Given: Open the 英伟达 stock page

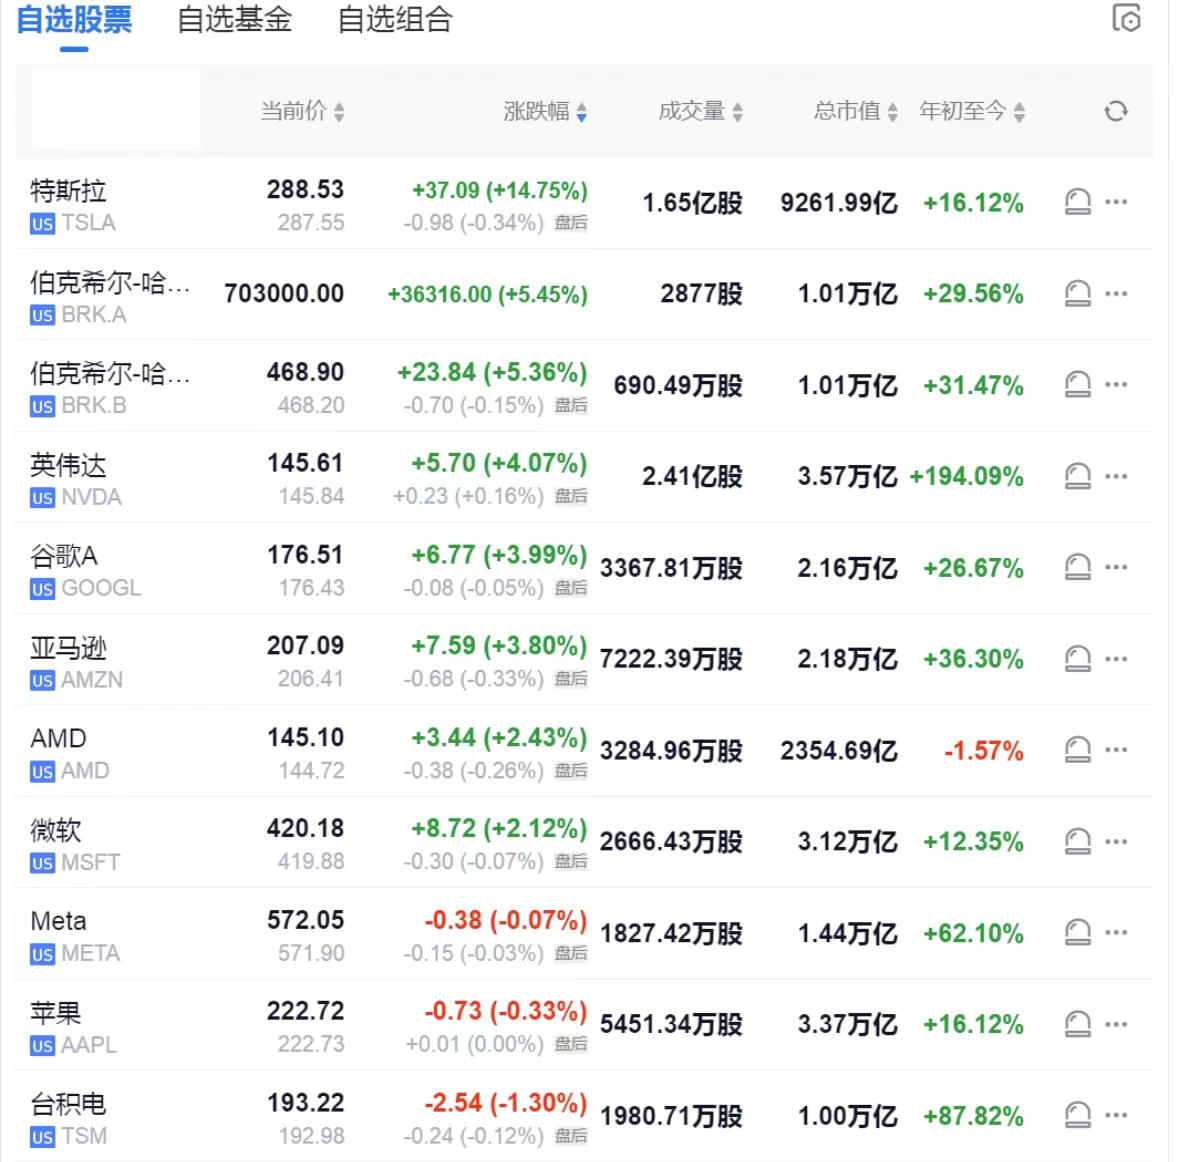Looking at the screenshot, I should click(x=68, y=465).
